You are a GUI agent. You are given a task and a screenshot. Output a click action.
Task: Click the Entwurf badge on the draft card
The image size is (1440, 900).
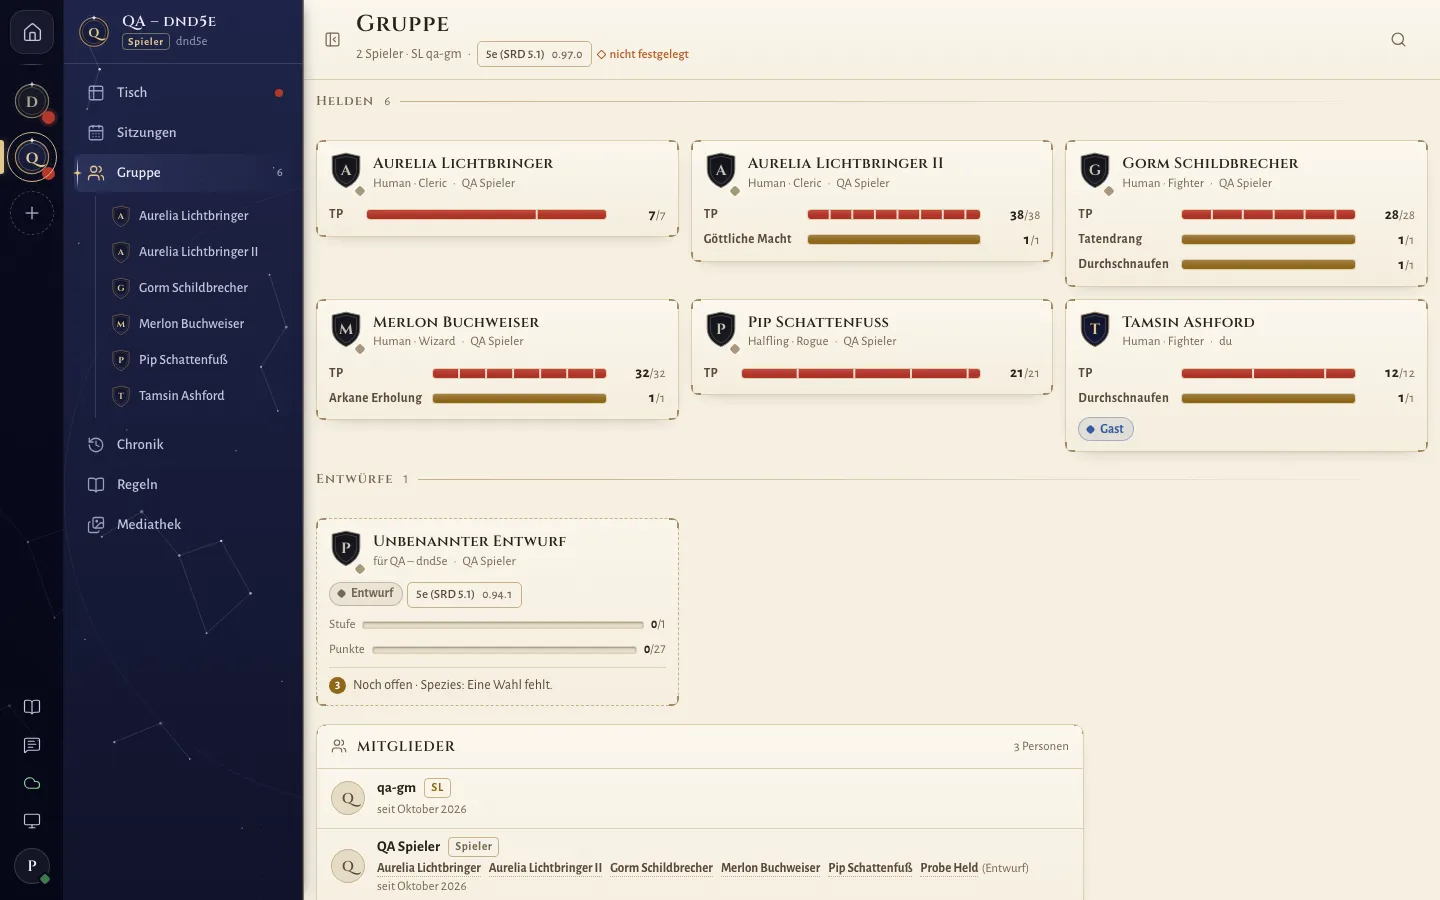366,594
